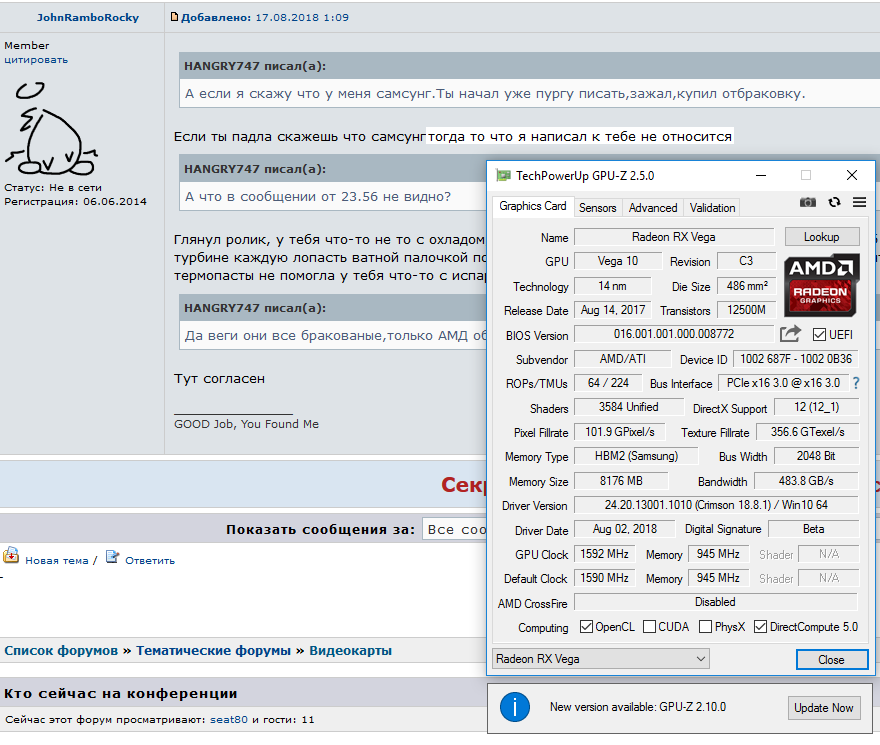880x745 pixels.
Task: Click the GPU field showing Vega 10
Action: 618,261
